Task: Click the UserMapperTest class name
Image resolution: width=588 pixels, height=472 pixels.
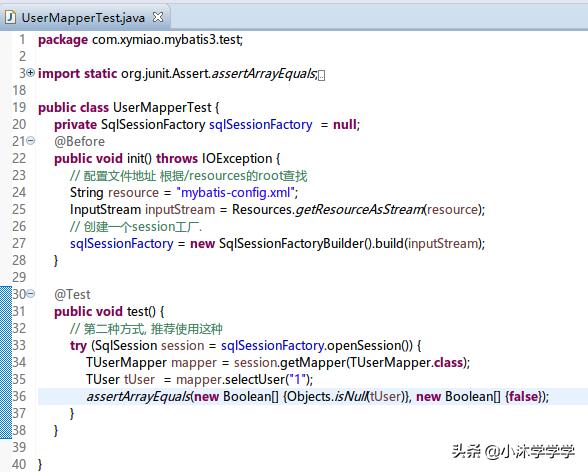Action: [162, 108]
